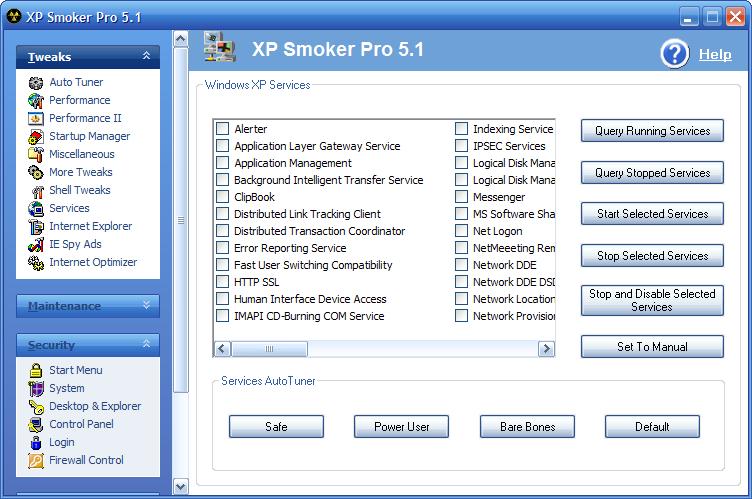
Task: Check the Alerter service checkbox
Action: 222,129
